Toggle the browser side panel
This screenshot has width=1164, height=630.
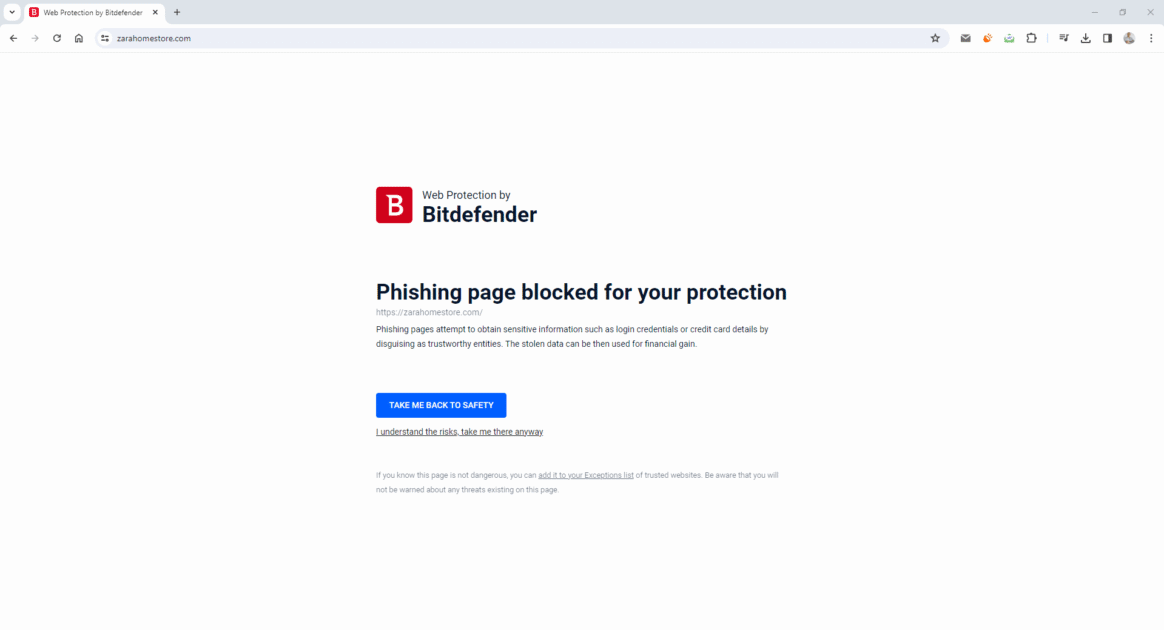[1107, 38]
